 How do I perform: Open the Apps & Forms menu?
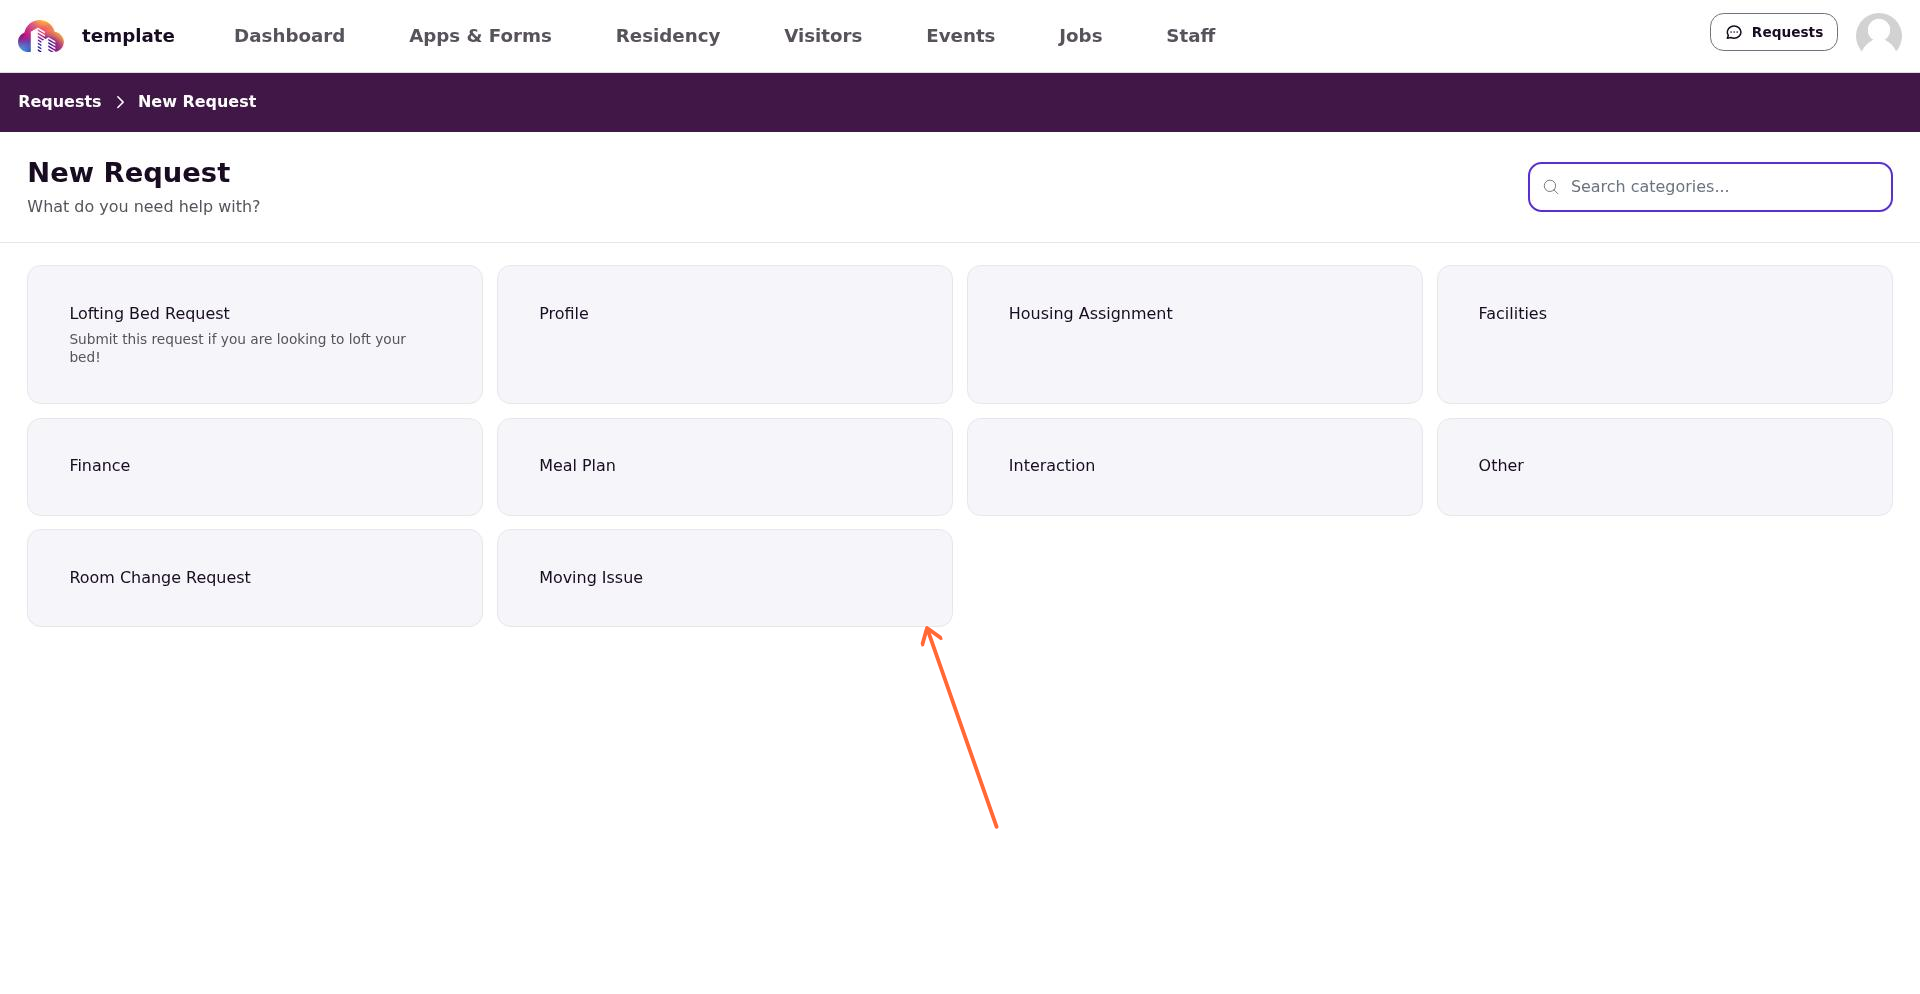[480, 36]
